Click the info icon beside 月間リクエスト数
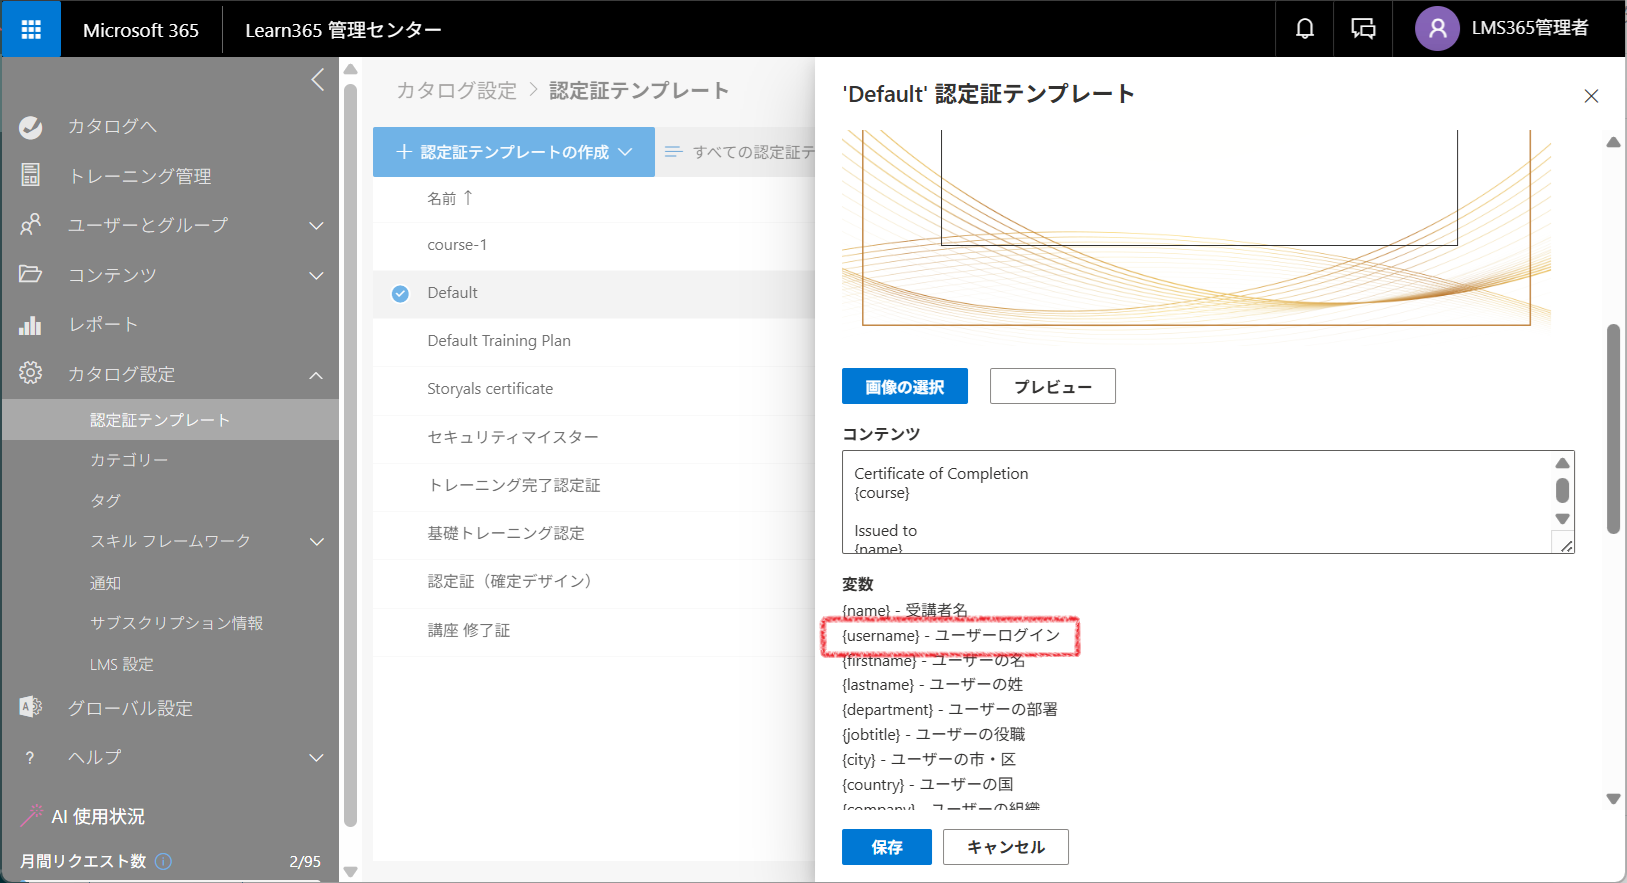Viewport: 1627px width, 883px height. tap(164, 861)
